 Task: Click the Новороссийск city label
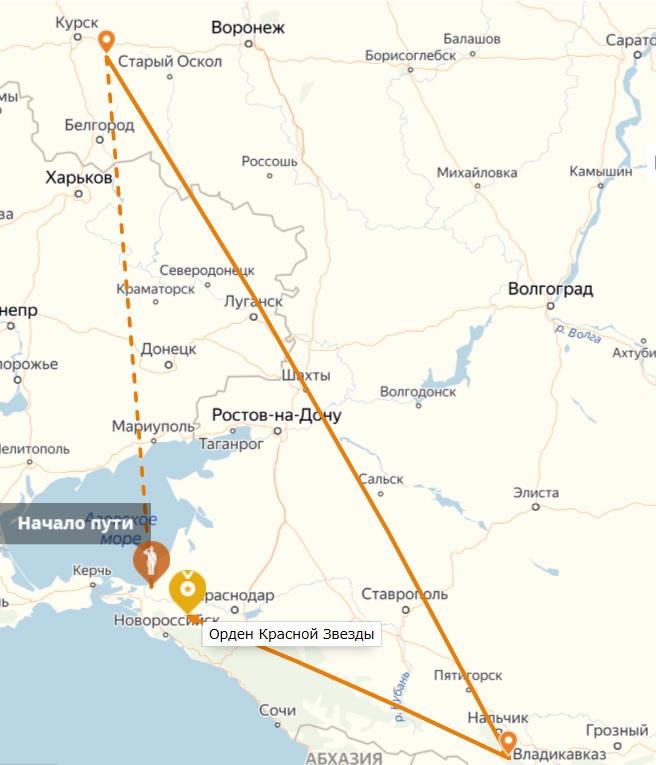click(166, 620)
